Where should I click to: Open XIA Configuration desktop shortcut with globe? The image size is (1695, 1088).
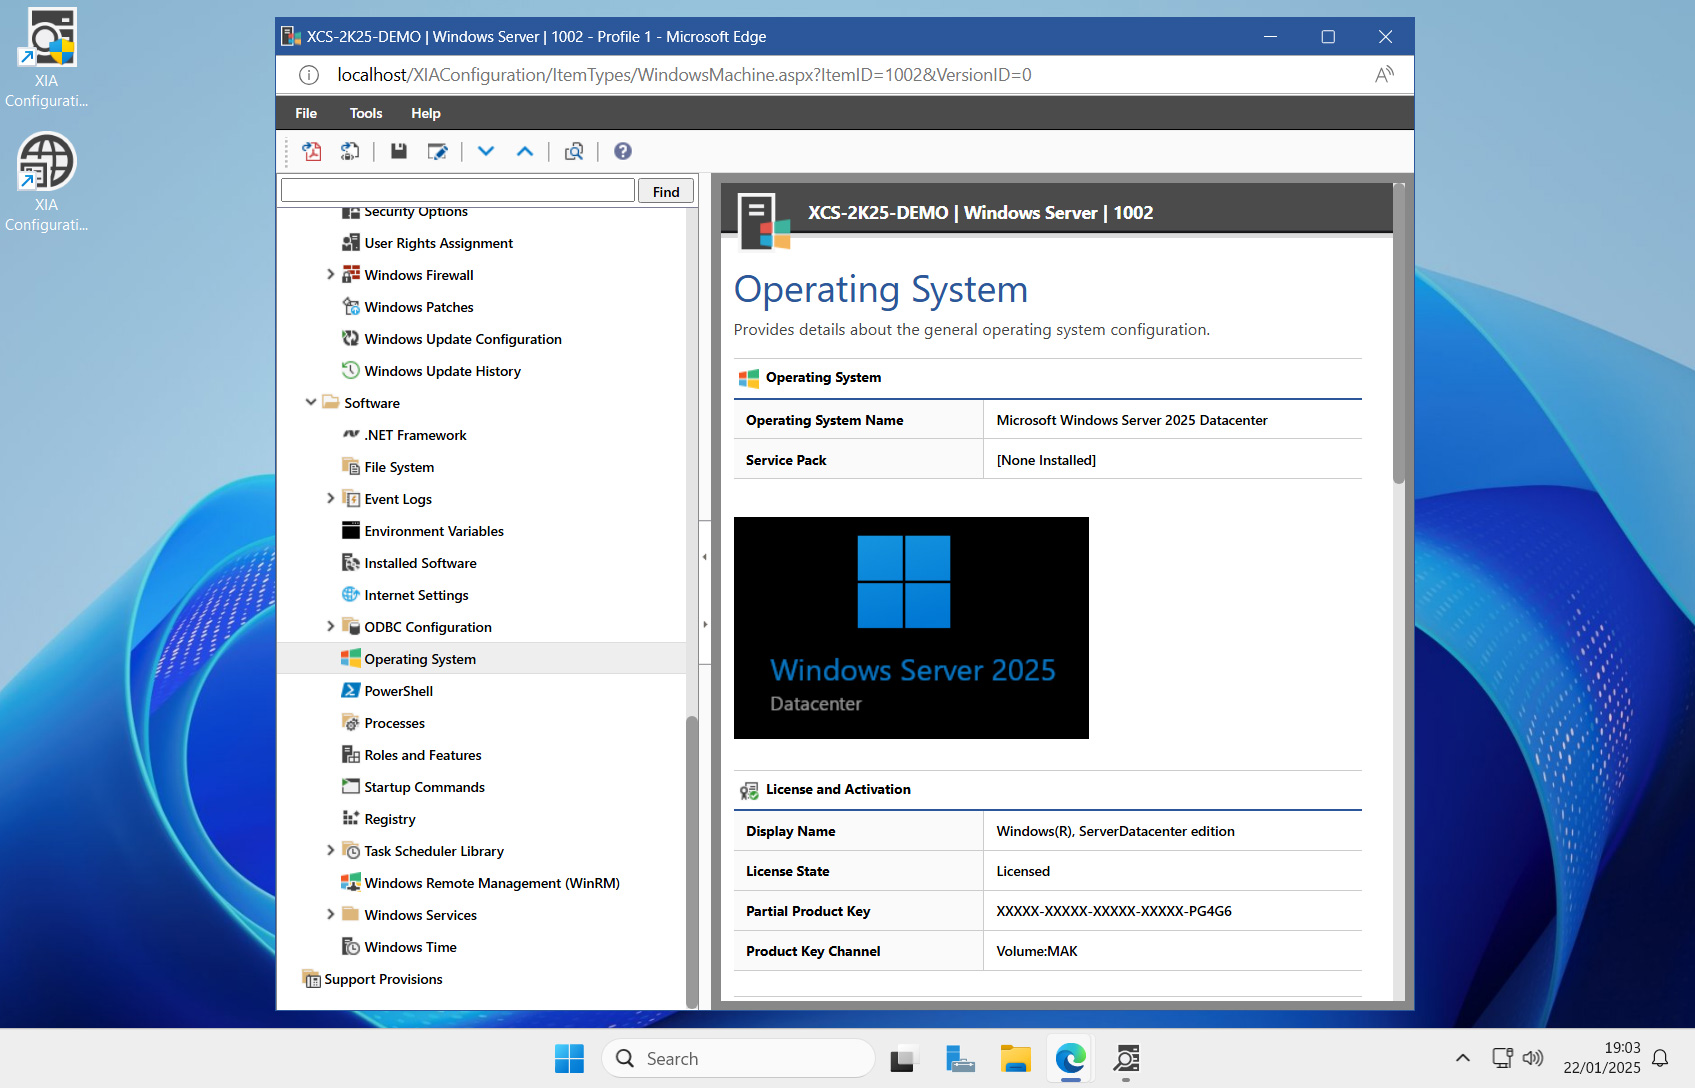[x=46, y=183]
